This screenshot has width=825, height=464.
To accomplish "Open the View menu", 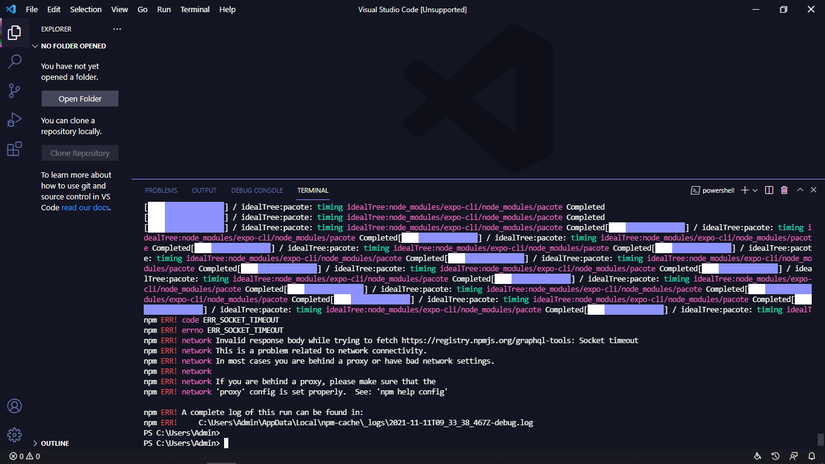I will tap(119, 9).
